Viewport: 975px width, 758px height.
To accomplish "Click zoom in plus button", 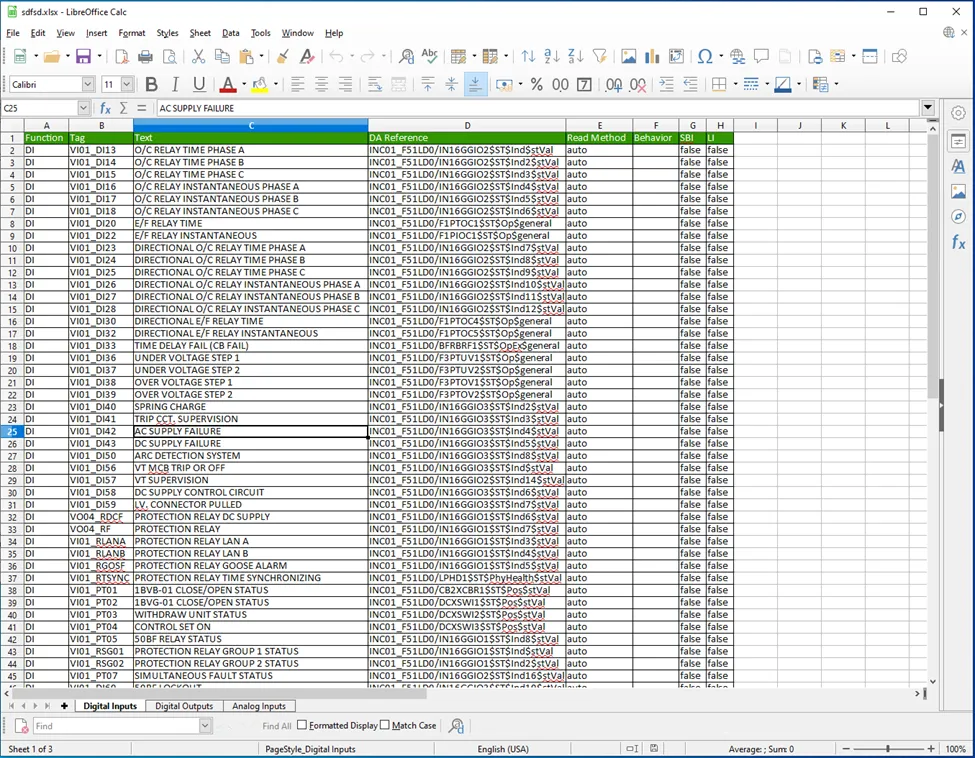I will tap(931, 749).
